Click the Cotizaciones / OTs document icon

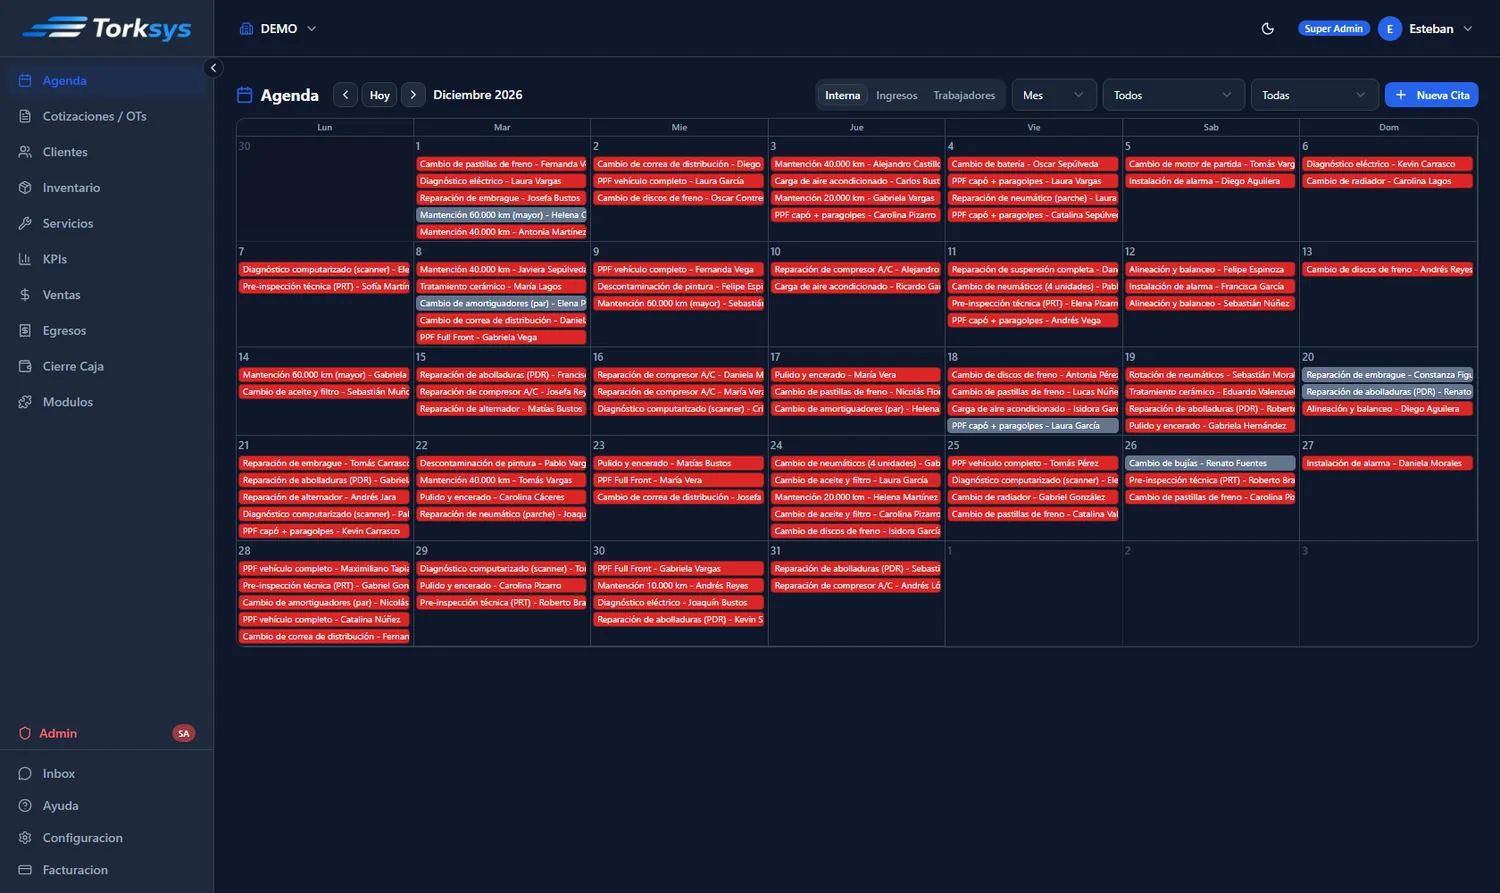(25, 117)
